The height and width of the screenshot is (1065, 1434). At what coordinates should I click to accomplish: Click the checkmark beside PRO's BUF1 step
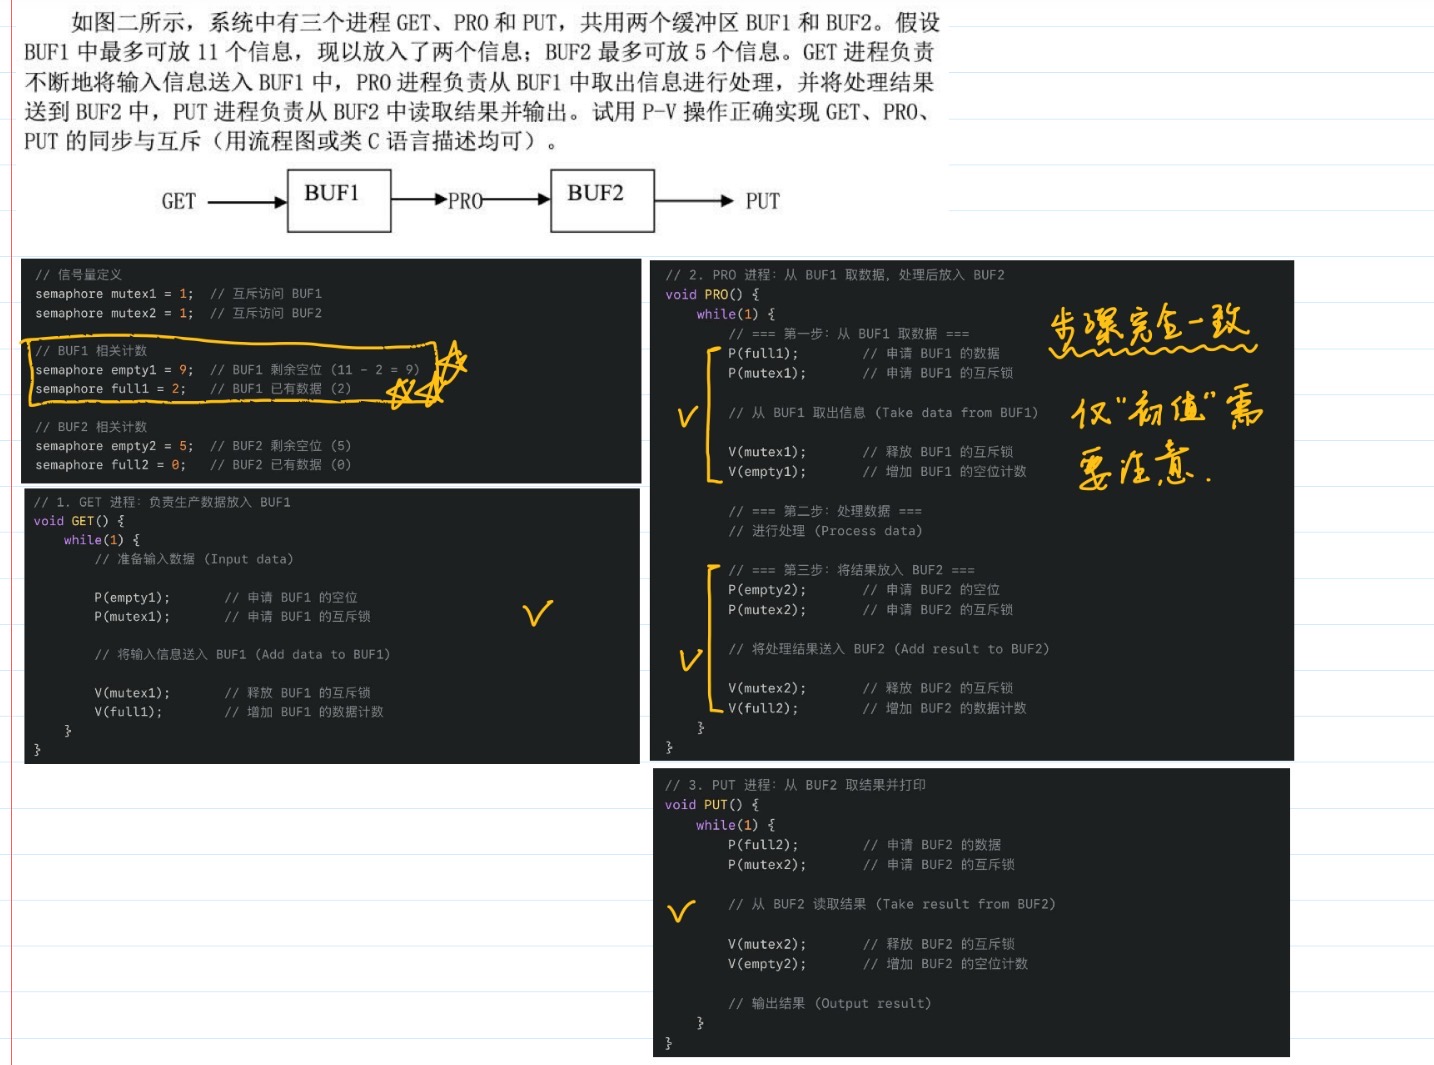(687, 415)
